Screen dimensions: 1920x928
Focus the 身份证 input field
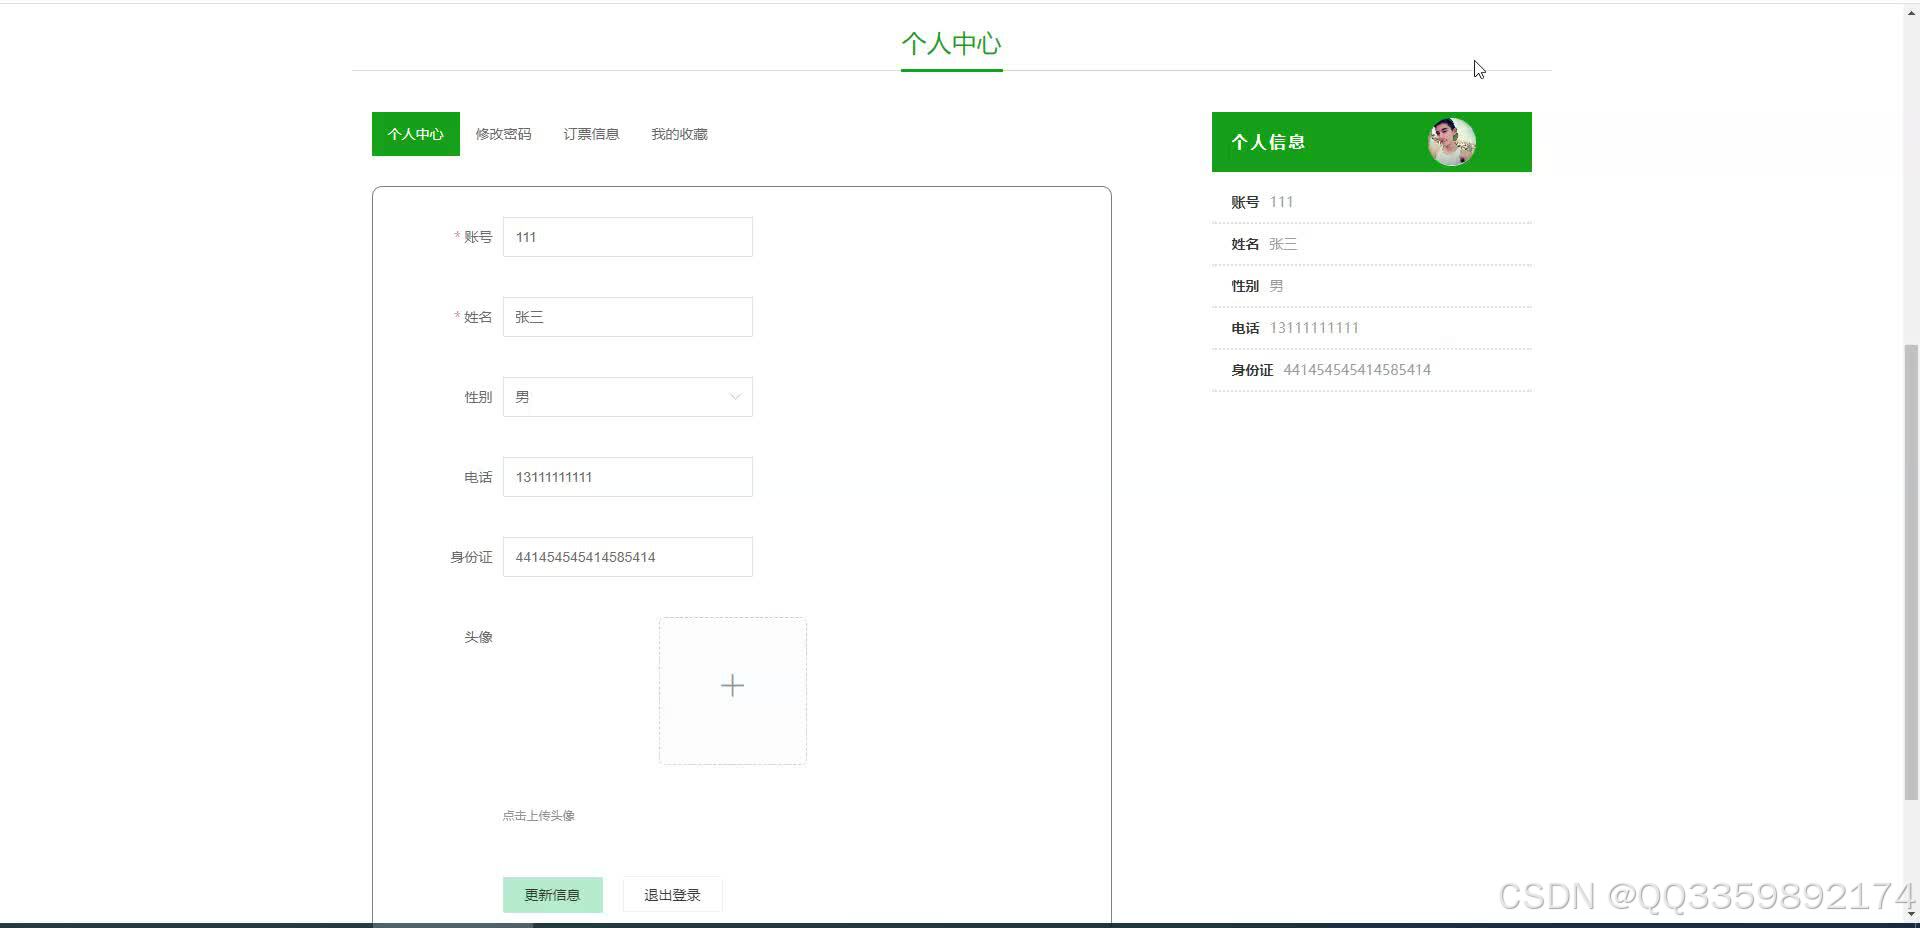point(628,557)
